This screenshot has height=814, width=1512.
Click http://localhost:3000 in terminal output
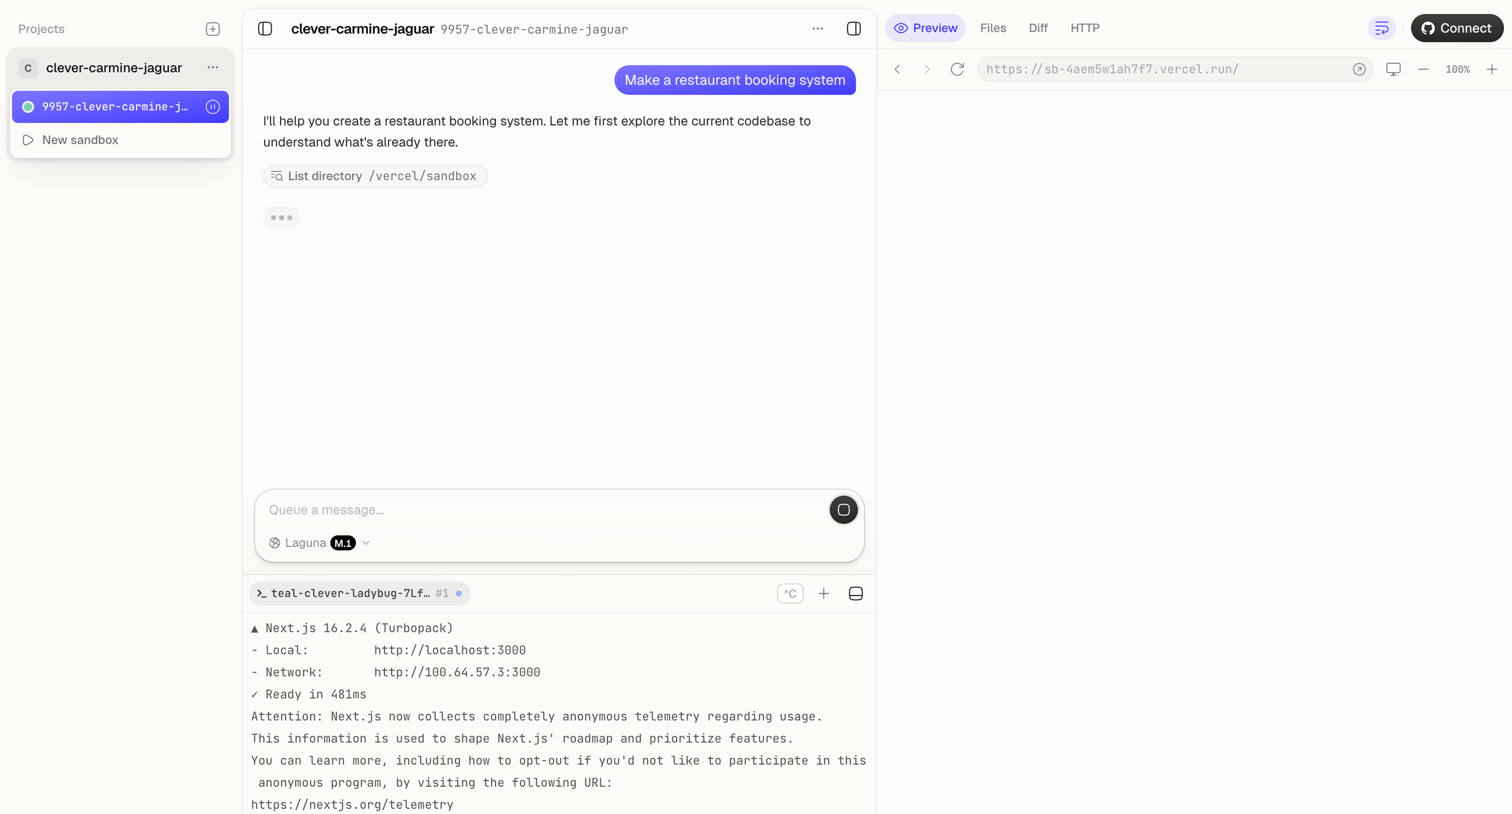(x=450, y=650)
